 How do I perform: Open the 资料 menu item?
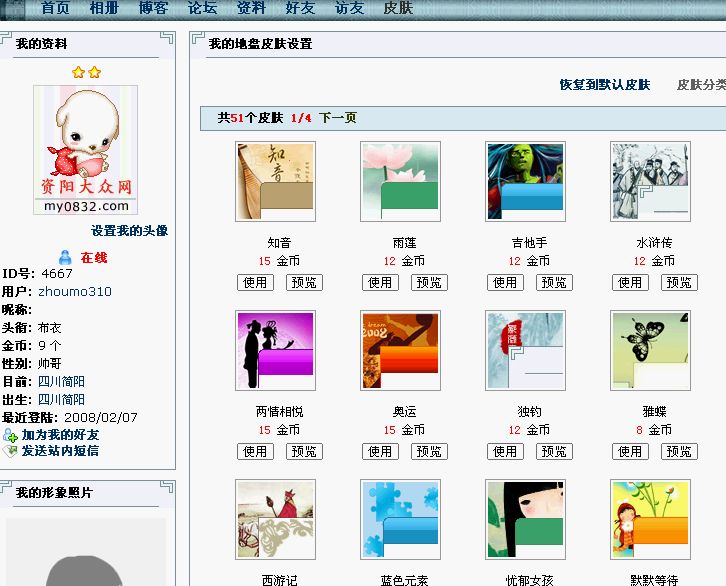click(251, 8)
